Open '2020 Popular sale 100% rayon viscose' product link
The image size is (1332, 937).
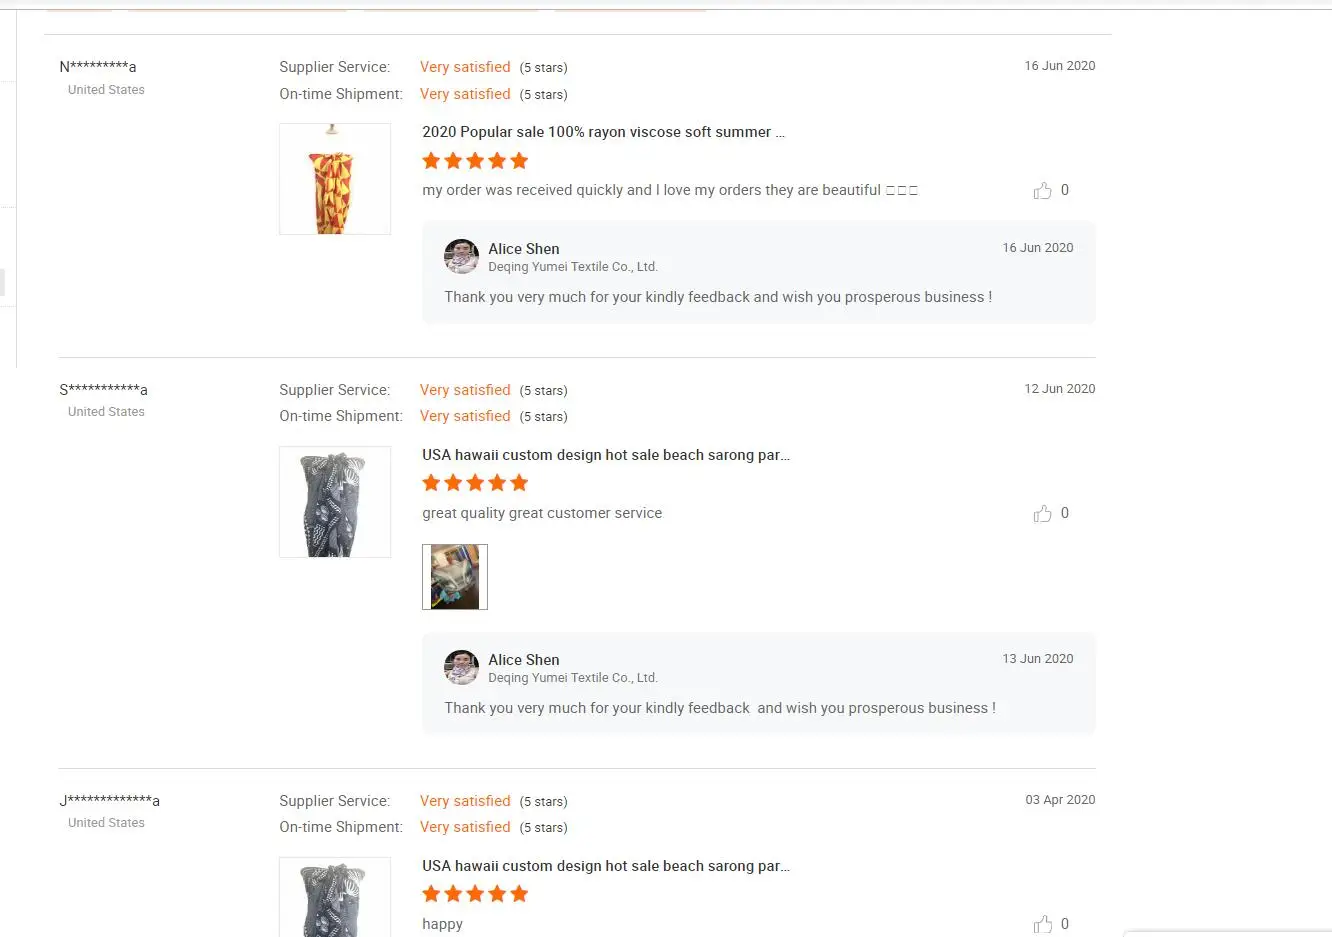point(603,132)
